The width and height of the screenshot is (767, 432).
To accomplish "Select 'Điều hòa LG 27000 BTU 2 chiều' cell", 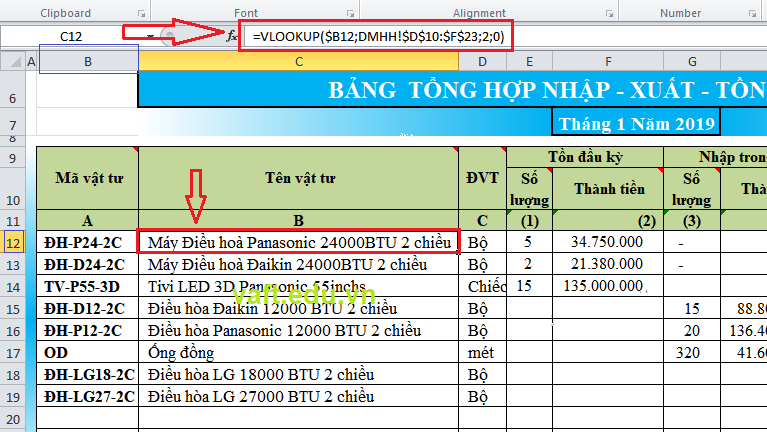I will (x=299, y=397).
